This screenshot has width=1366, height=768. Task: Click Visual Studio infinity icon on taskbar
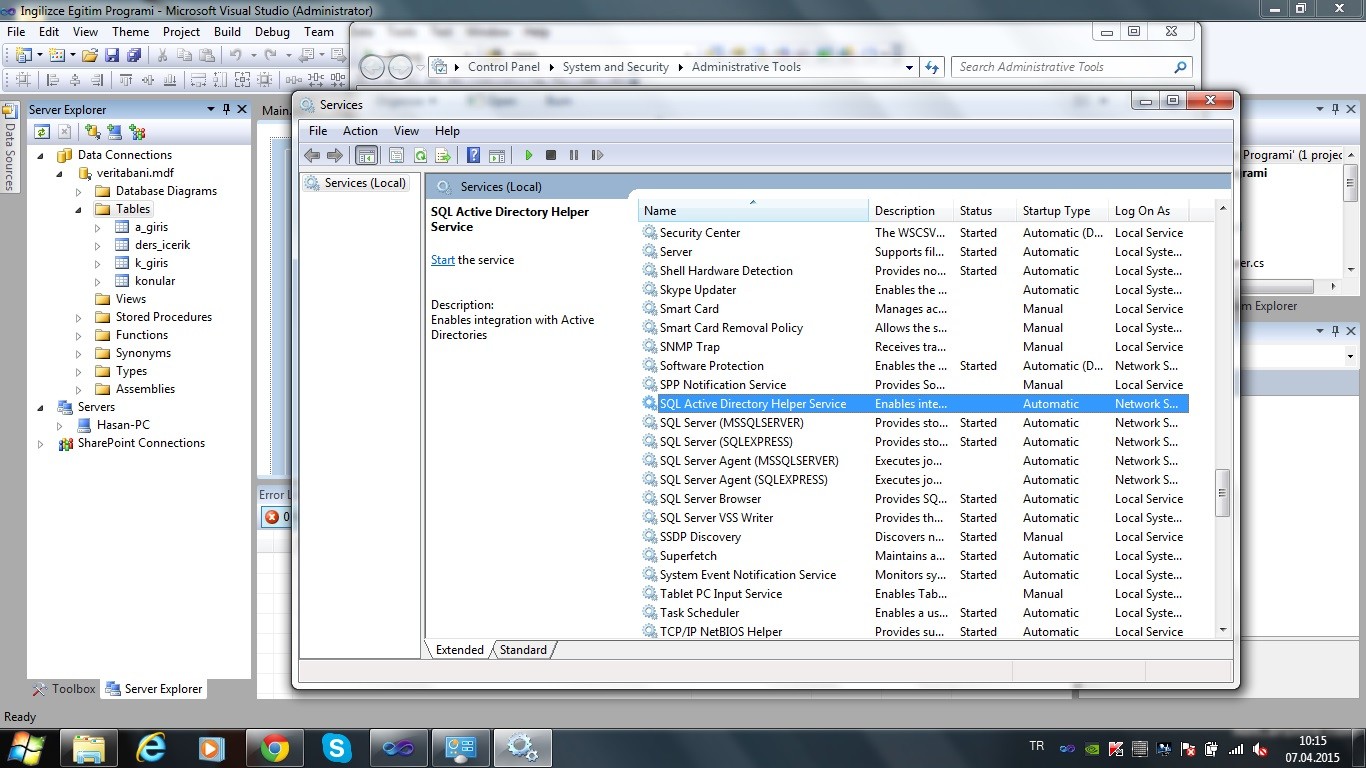pyautogui.click(x=398, y=748)
